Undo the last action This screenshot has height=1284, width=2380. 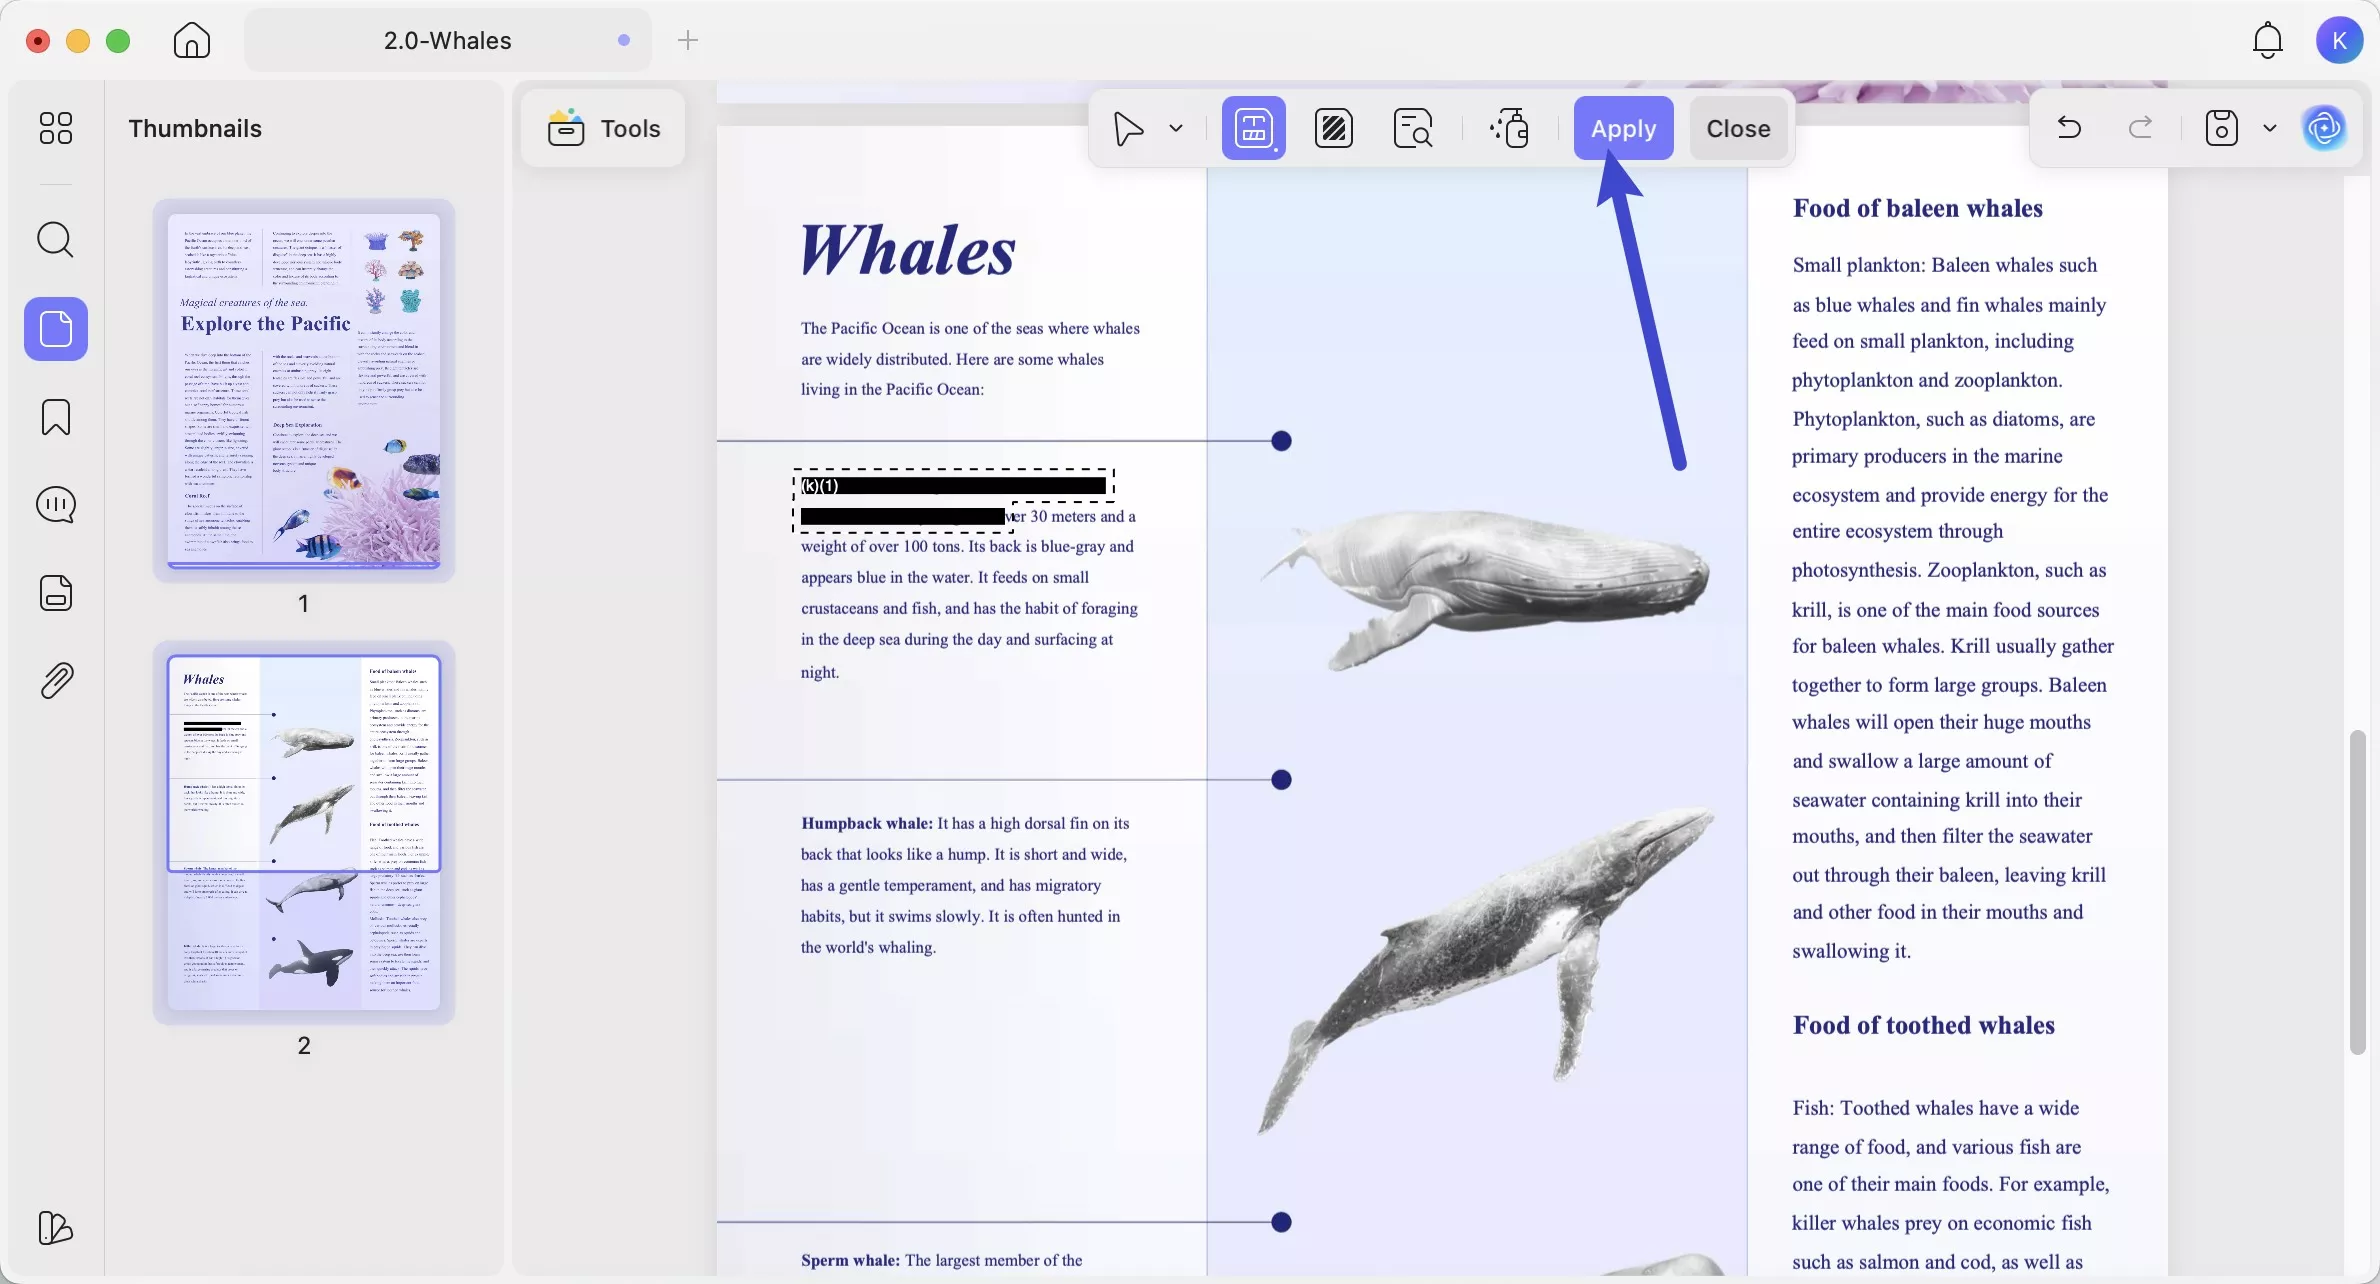(2069, 128)
